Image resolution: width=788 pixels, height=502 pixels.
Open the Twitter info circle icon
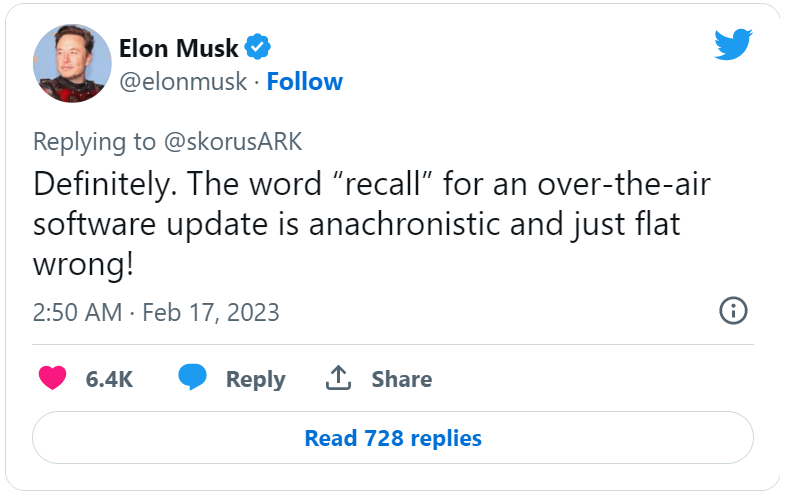tap(733, 311)
